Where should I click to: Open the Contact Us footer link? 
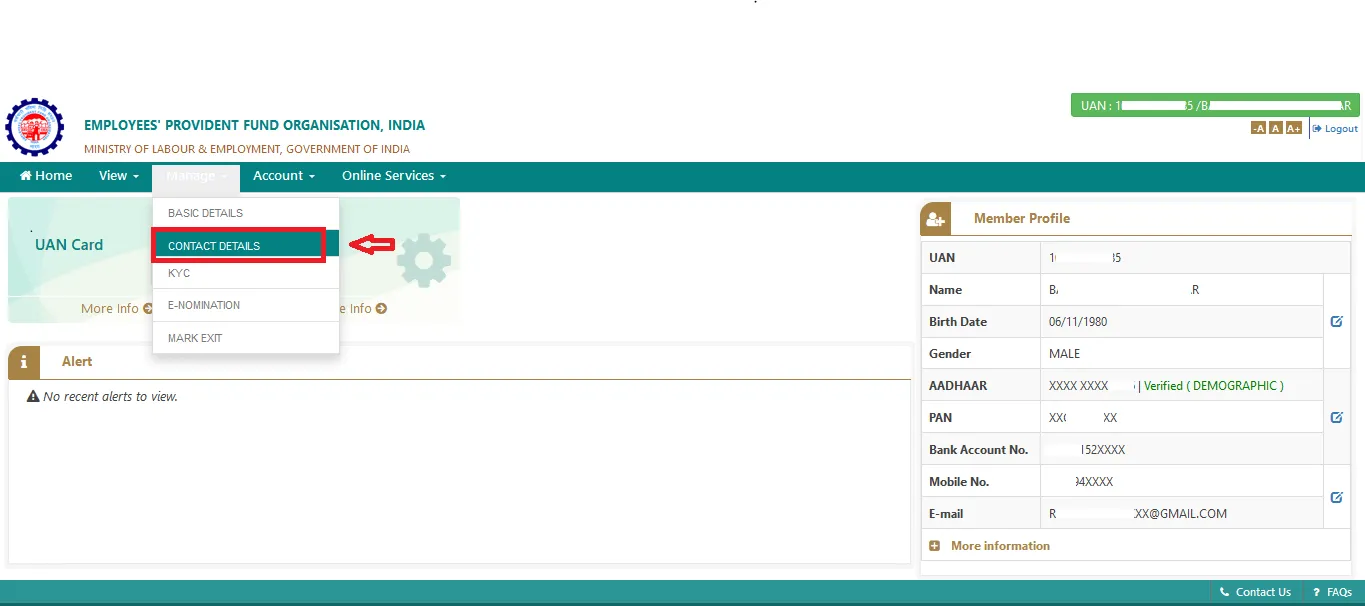1256,592
